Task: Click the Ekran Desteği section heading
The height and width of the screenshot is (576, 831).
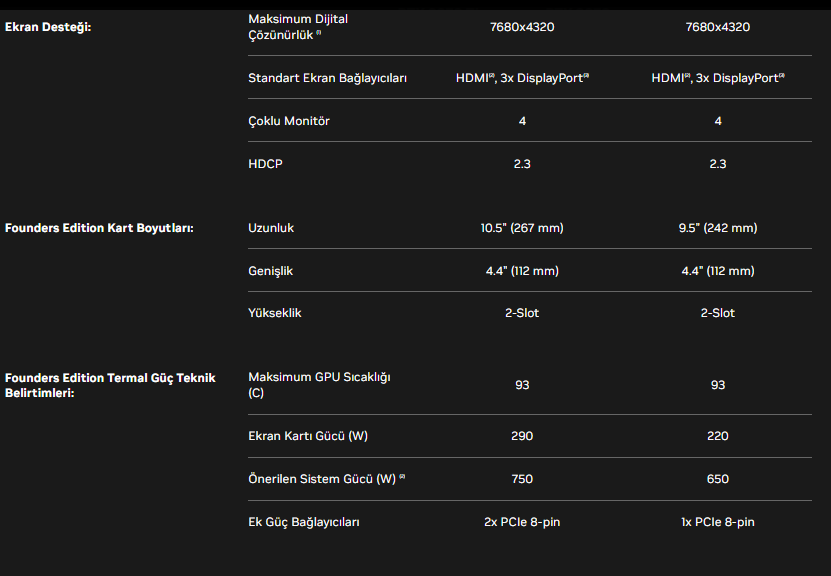Action: pyautogui.click(x=48, y=26)
